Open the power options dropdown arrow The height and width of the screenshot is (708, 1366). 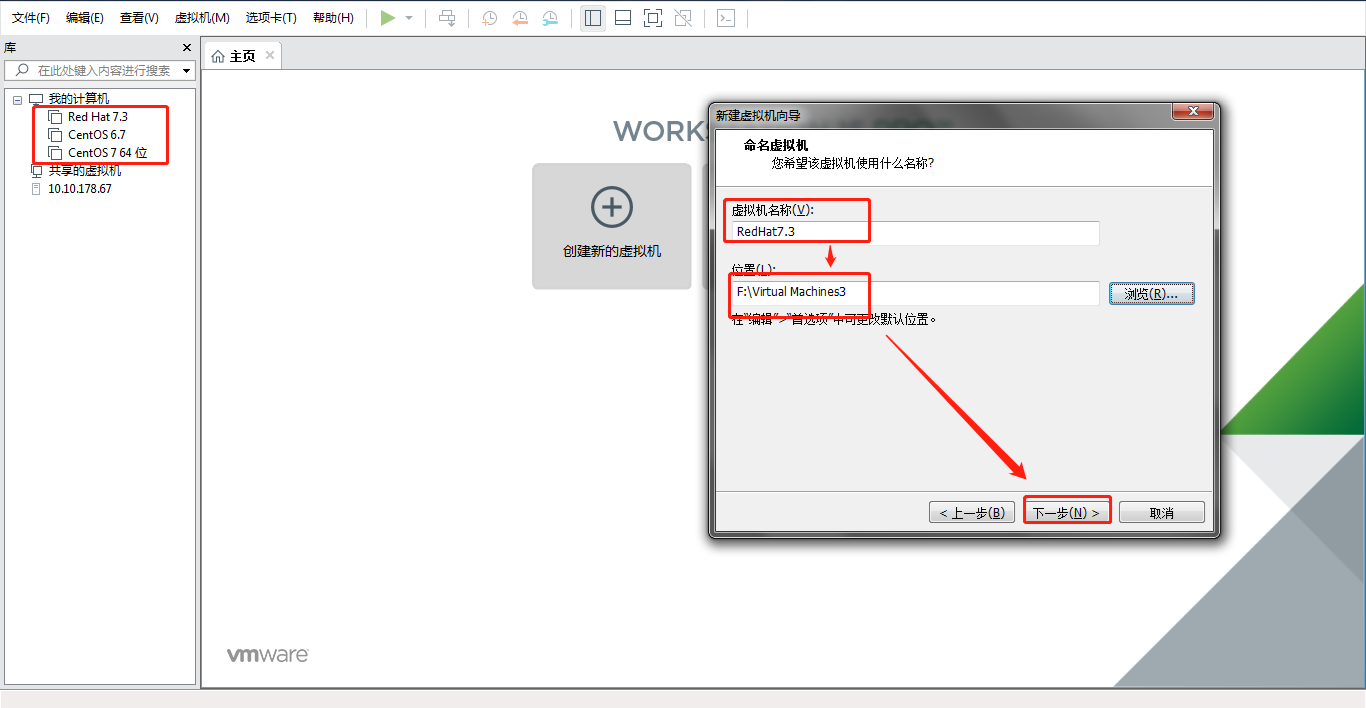409,18
